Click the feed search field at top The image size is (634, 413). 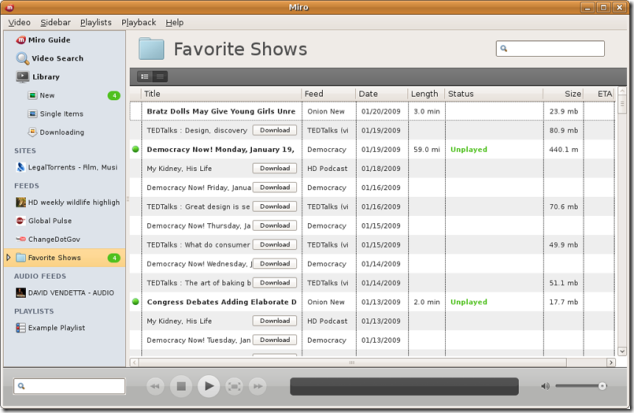click(x=550, y=49)
